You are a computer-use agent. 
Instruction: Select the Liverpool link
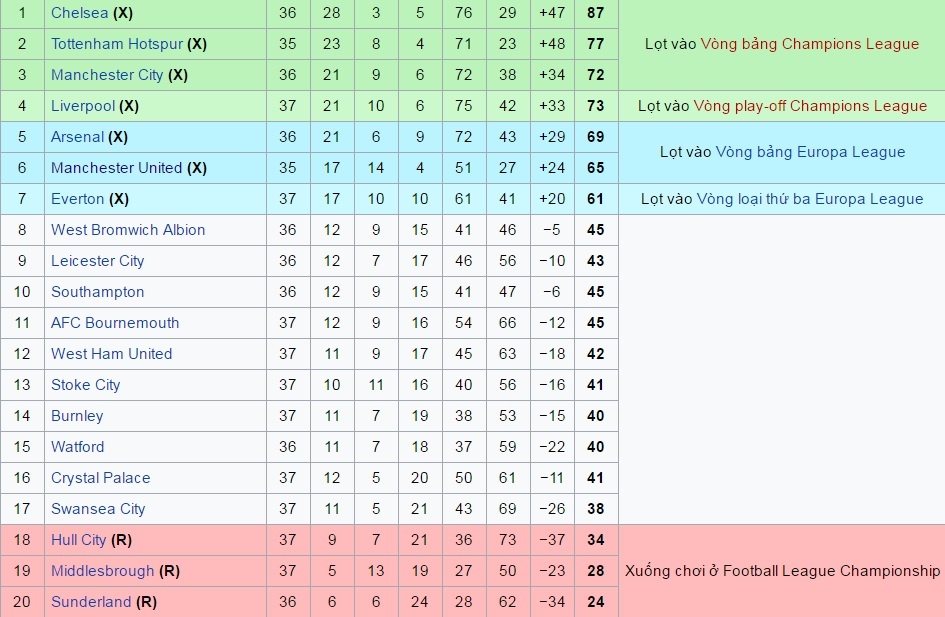(83, 106)
